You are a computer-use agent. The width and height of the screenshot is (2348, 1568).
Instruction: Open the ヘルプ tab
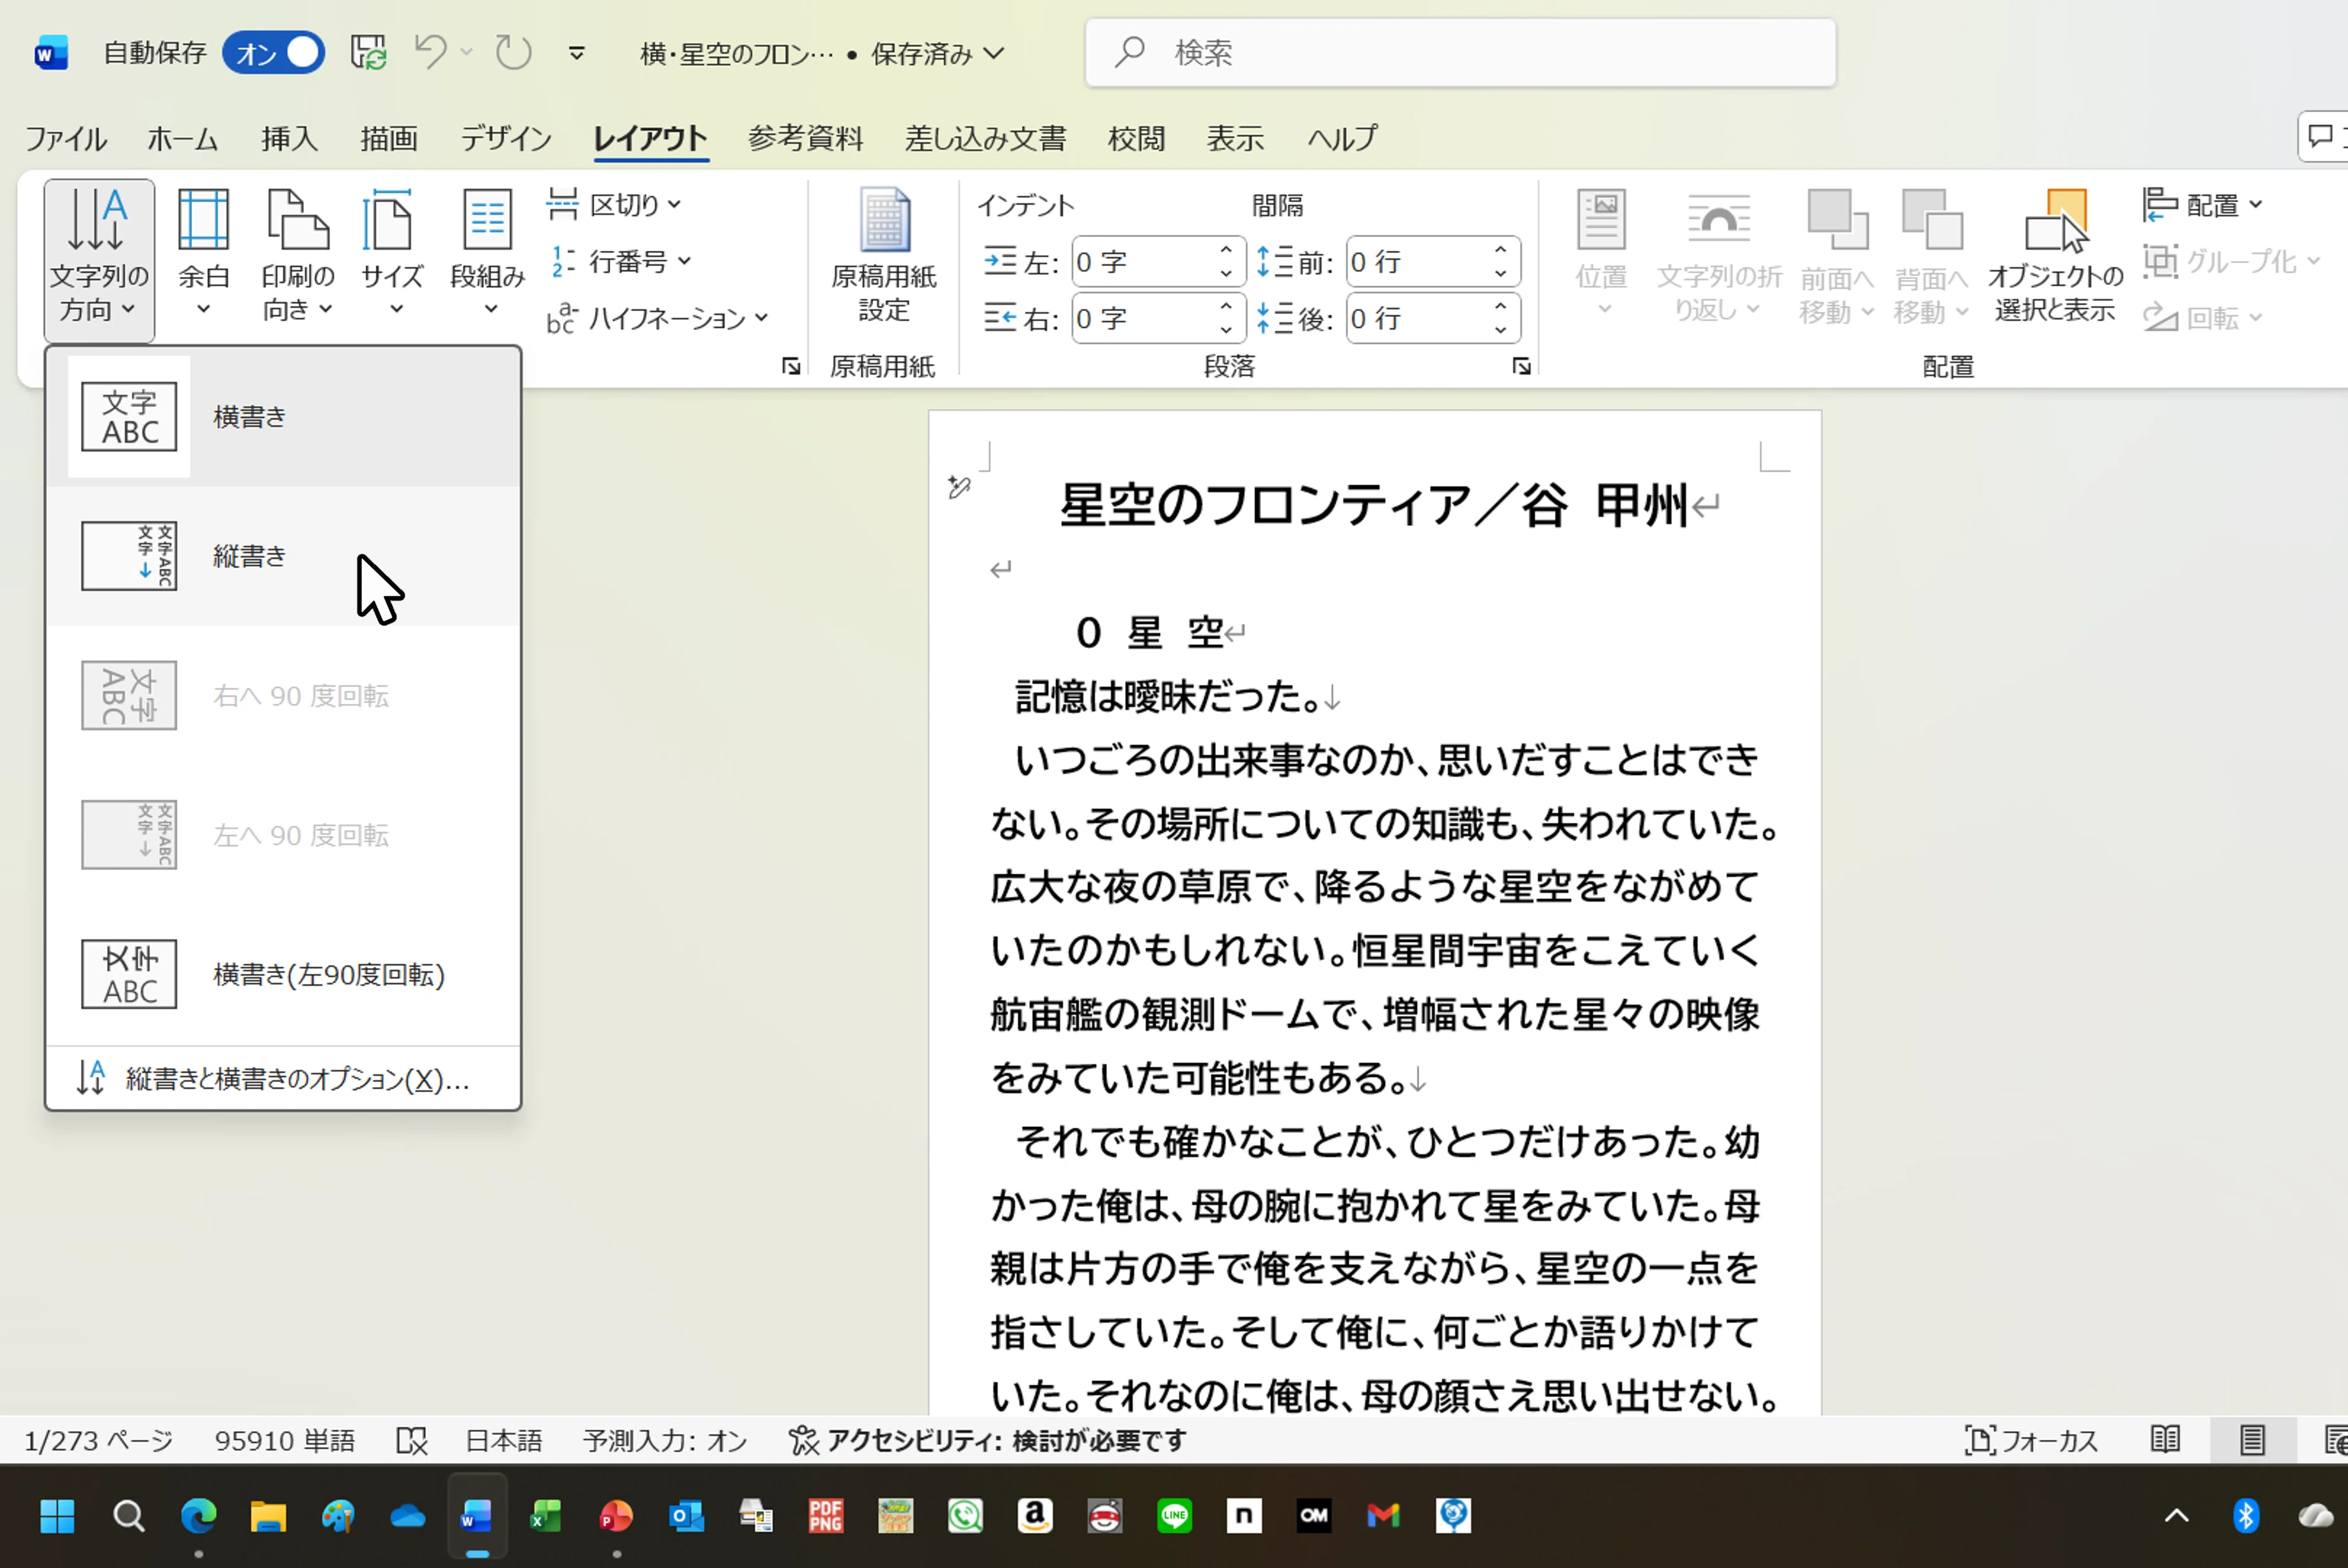coord(1342,138)
